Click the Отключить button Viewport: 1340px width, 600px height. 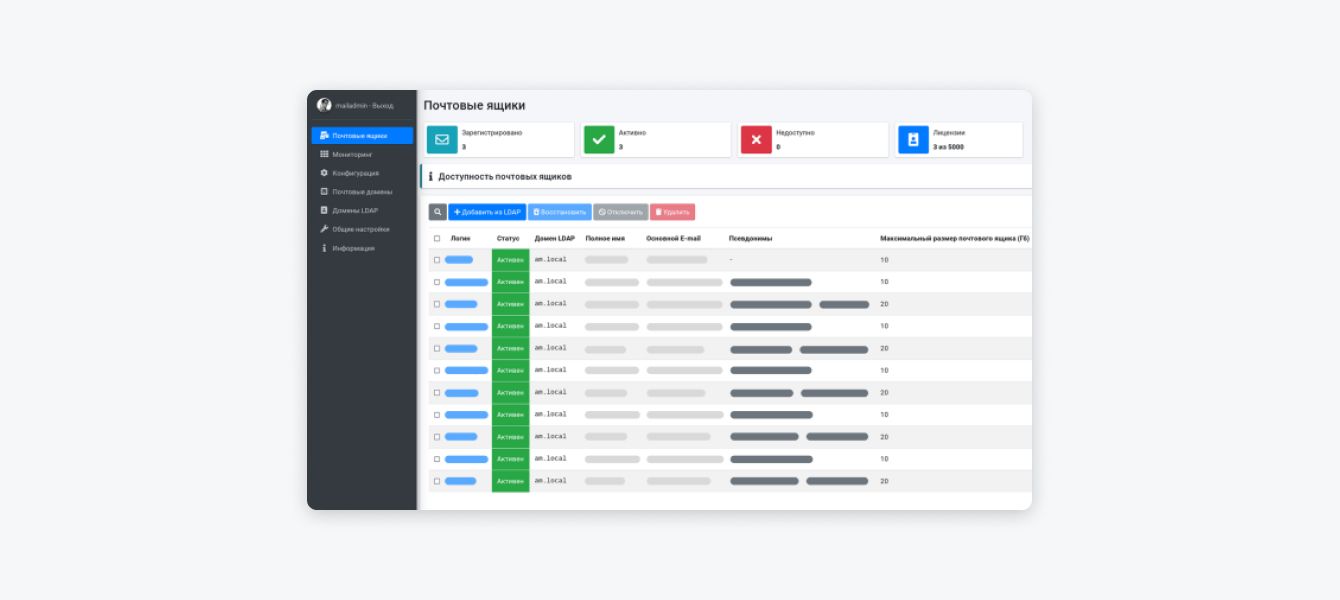(x=620, y=212)
